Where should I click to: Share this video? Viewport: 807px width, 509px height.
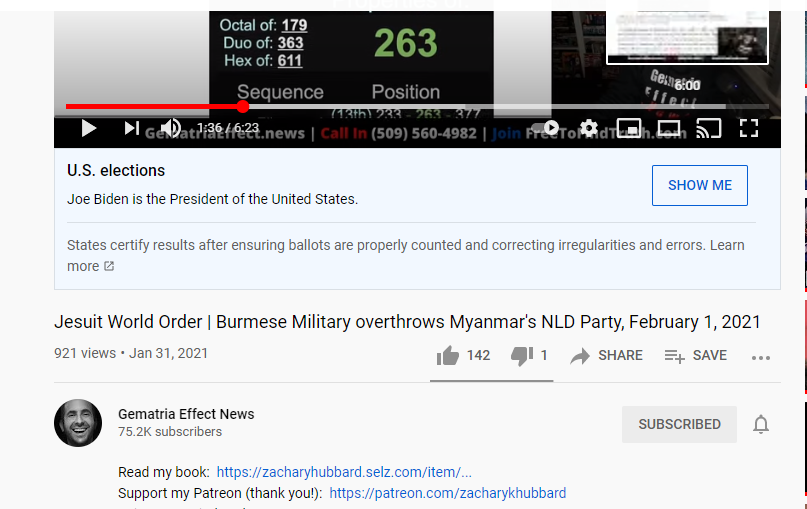(x=607, y=356)
